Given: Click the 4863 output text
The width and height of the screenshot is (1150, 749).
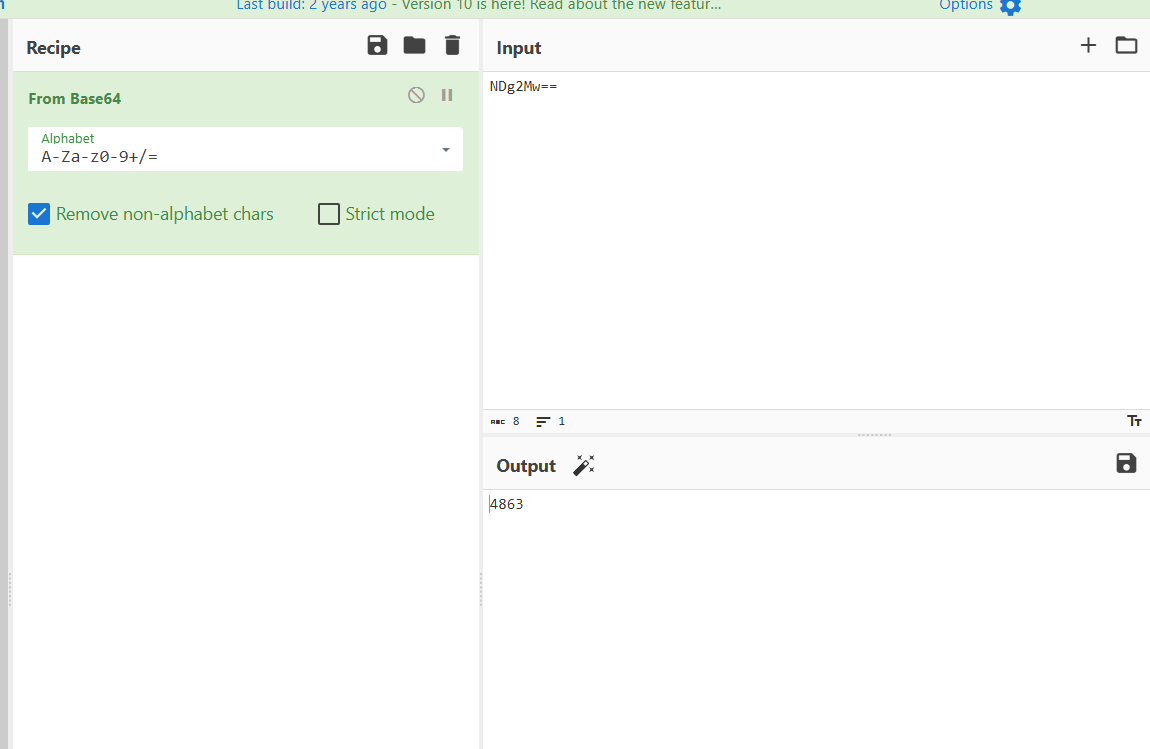Looking at the screenshot, I should pos(507,505).
